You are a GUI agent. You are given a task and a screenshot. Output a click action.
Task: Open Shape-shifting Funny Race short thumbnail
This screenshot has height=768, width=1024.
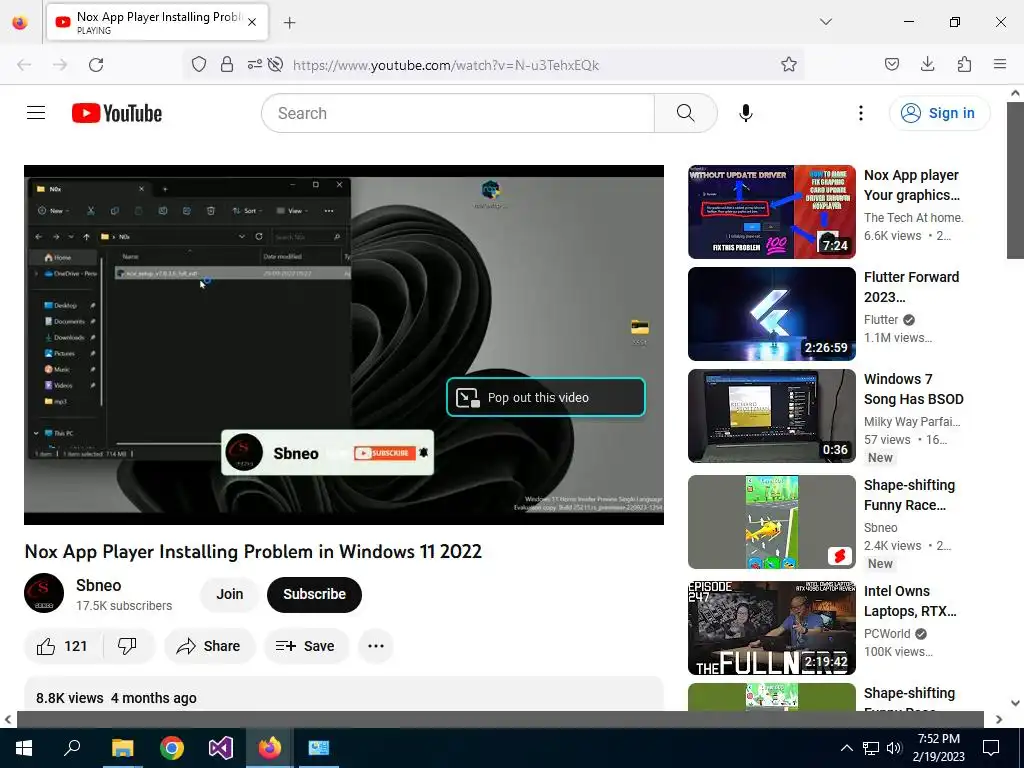(771, 522)
